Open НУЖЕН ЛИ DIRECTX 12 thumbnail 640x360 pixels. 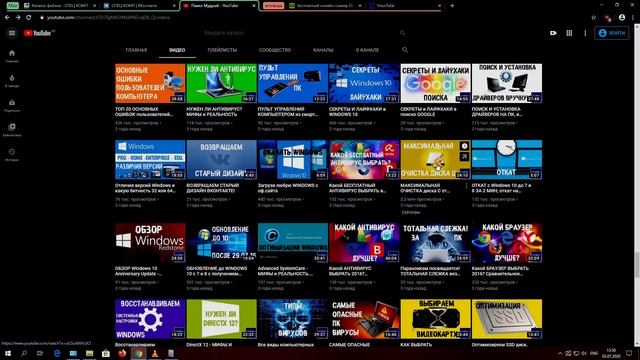click(x=221, y=319)
